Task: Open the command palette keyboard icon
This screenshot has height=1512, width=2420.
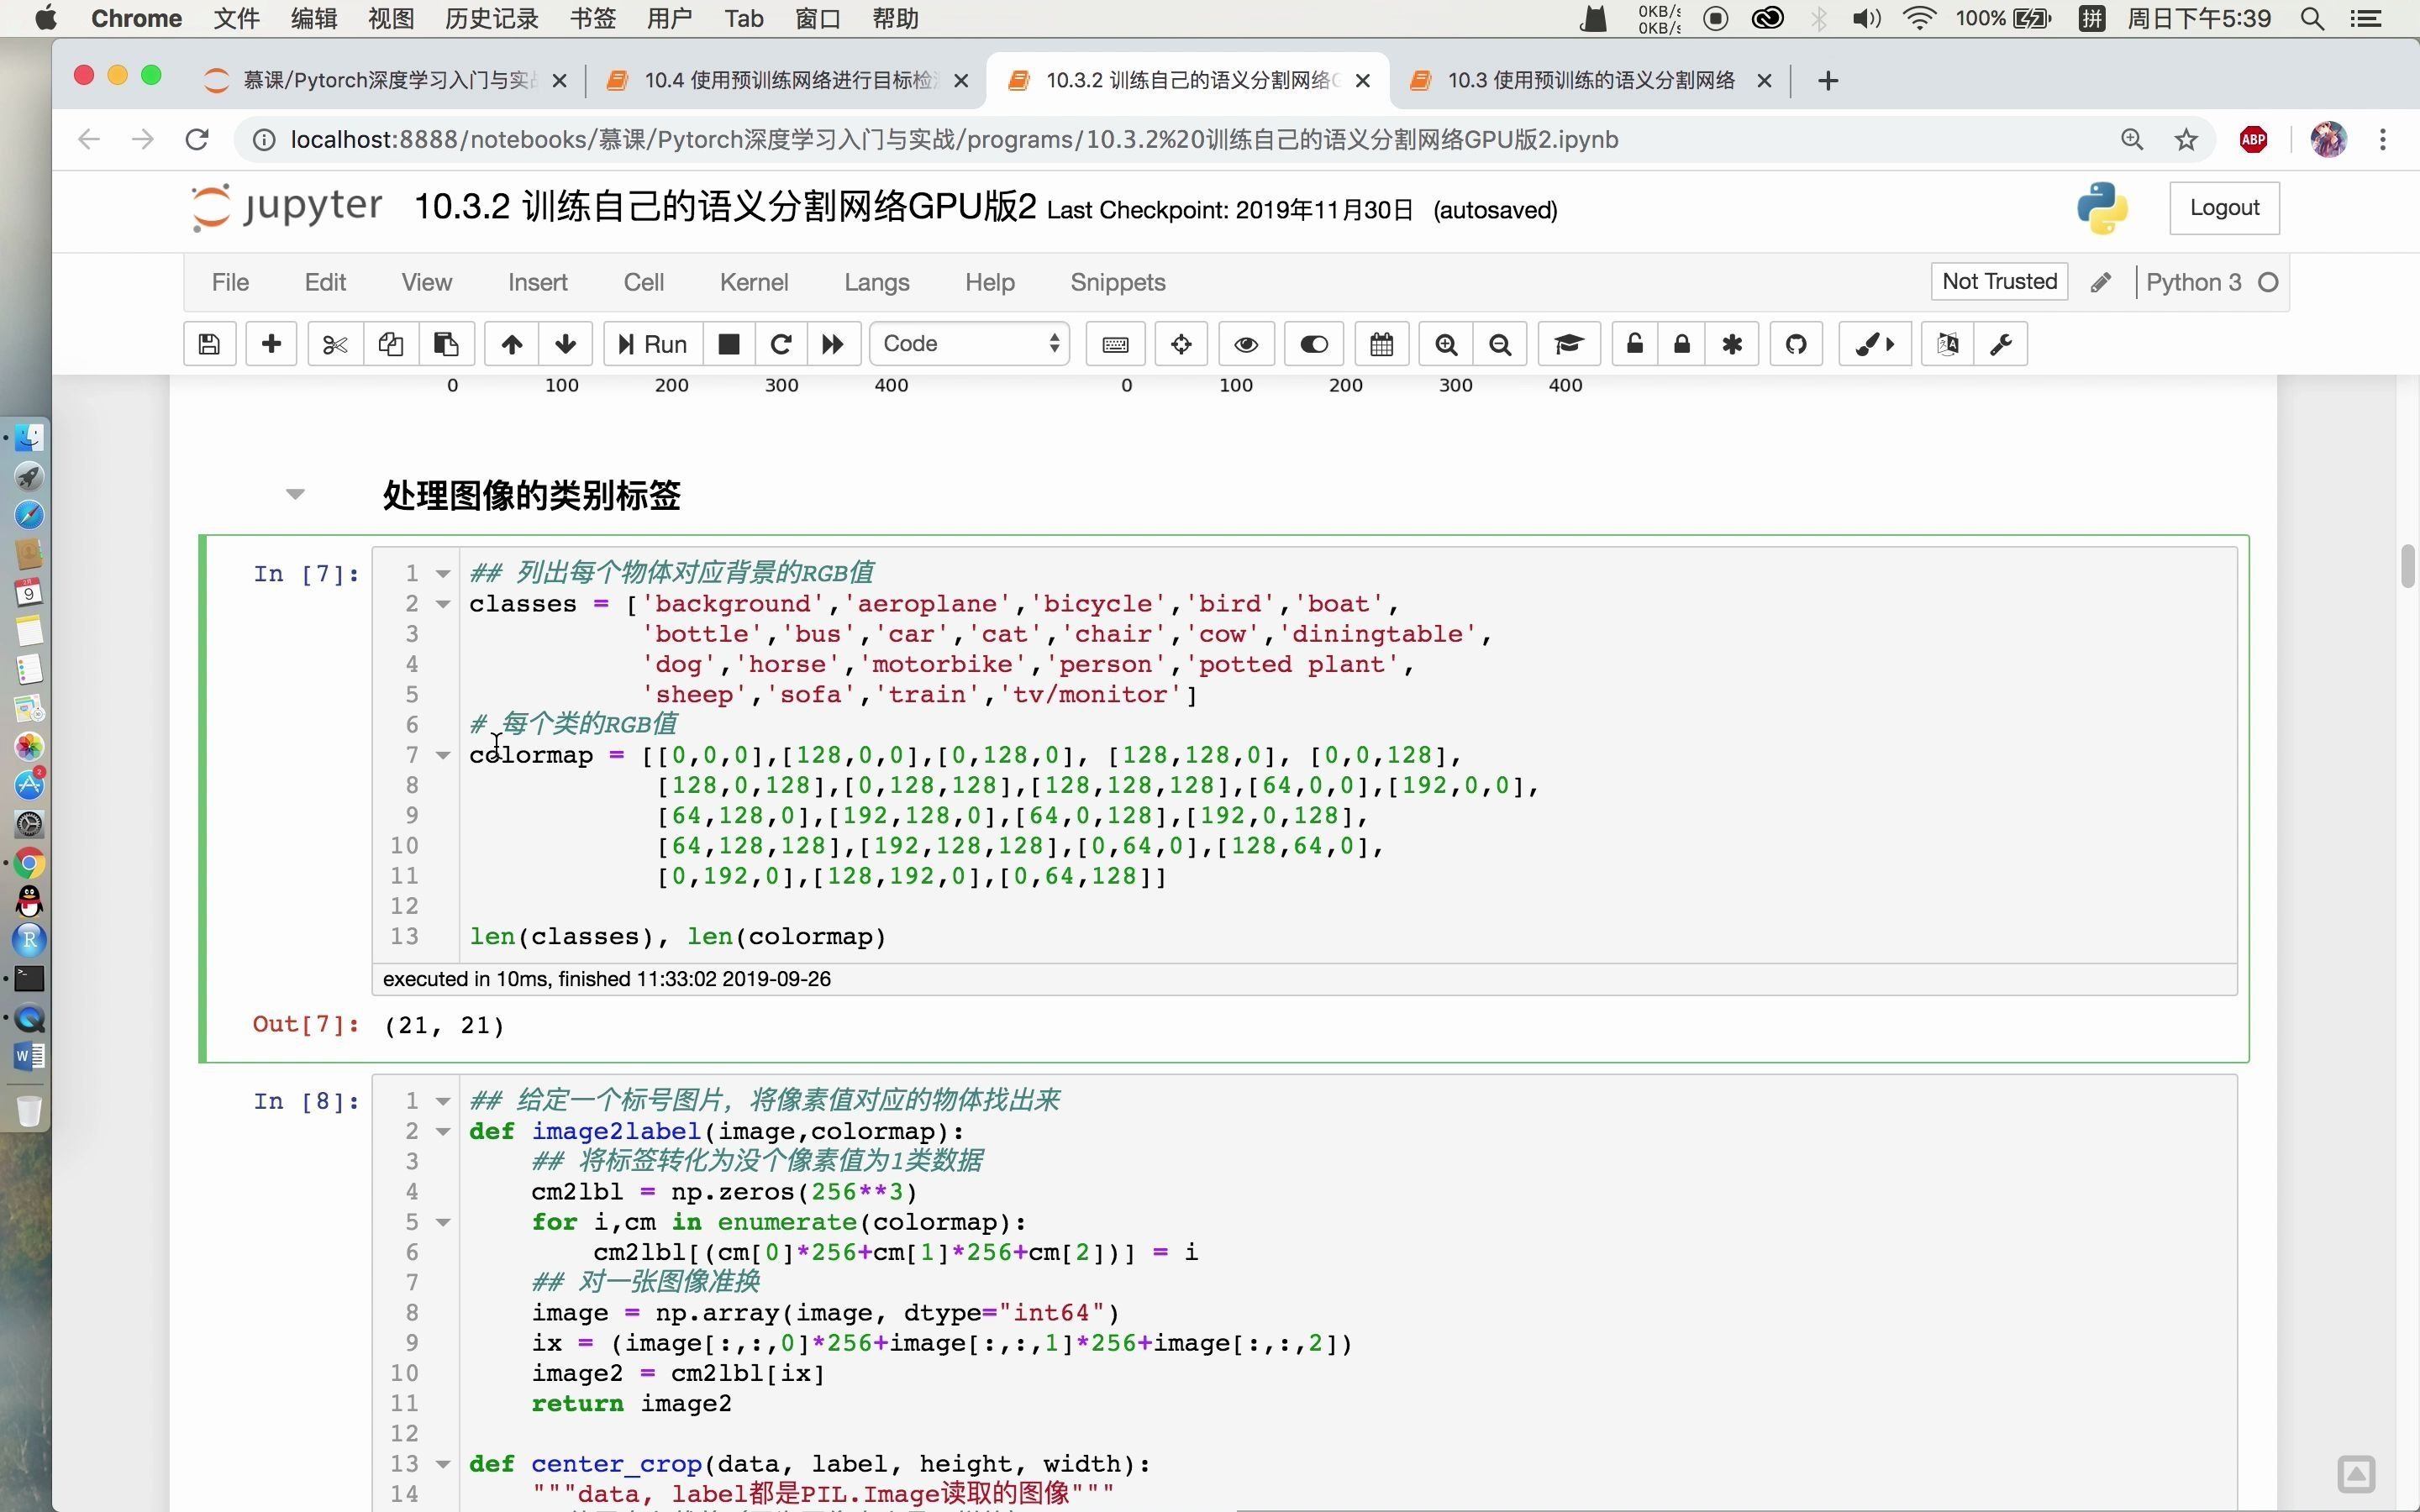Action: point(1115,344)
